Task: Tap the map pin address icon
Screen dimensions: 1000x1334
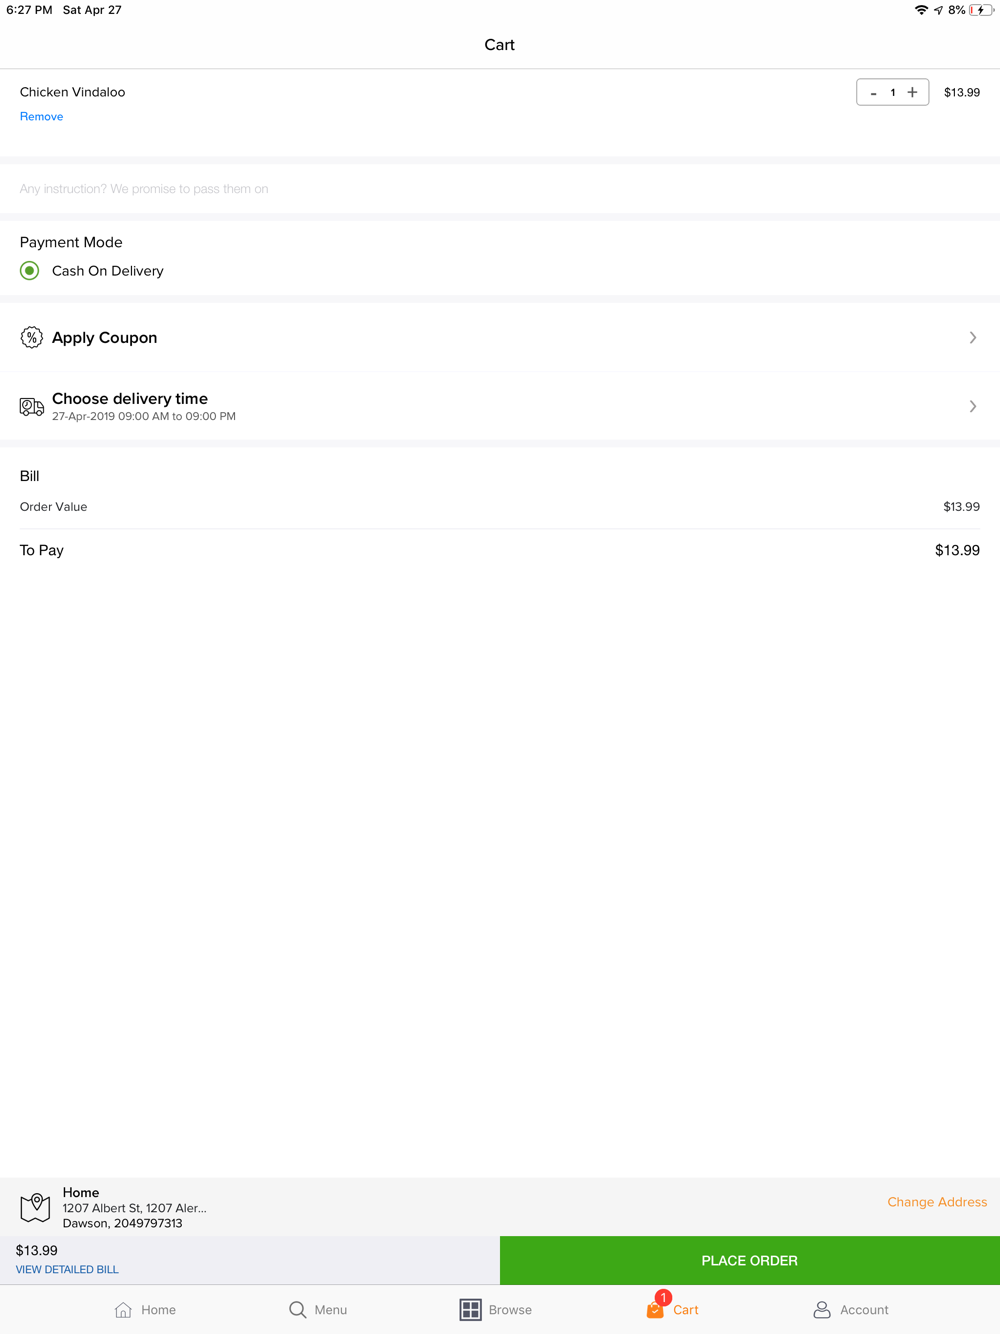Action: tap(35, 1207)
